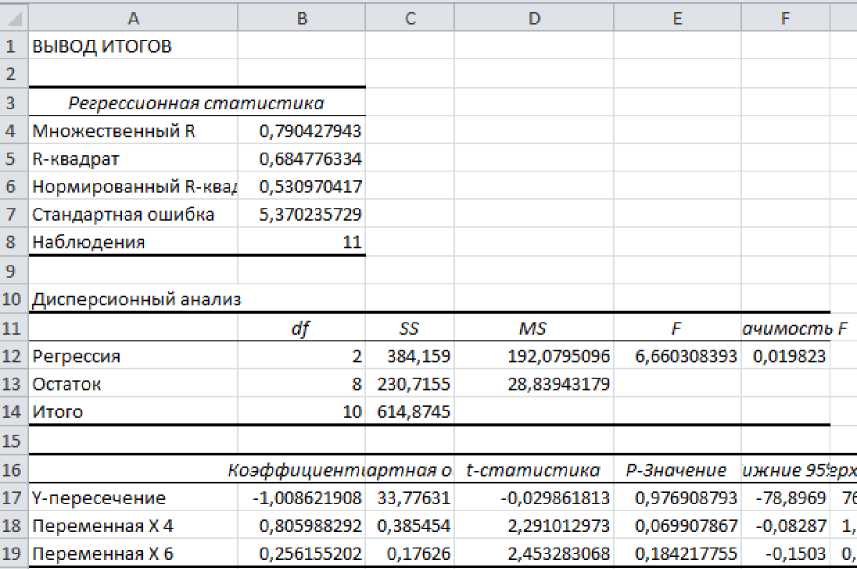Image resolution: width=857 pixels, height=569 pixels.
Task: Click the select-all corner of the sheet
Action: click(x=13, y=16)
